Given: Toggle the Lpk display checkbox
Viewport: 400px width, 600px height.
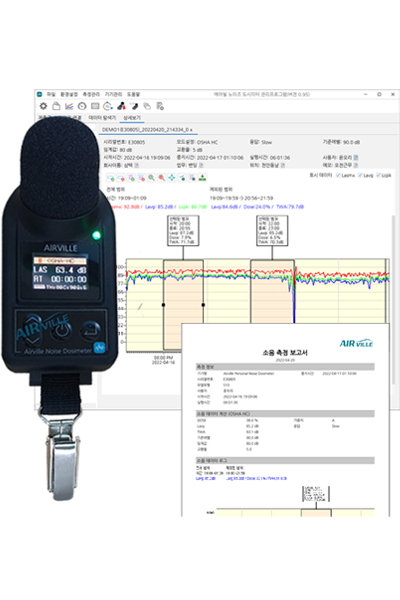Looking at the screenshot, I should [378, 175].
